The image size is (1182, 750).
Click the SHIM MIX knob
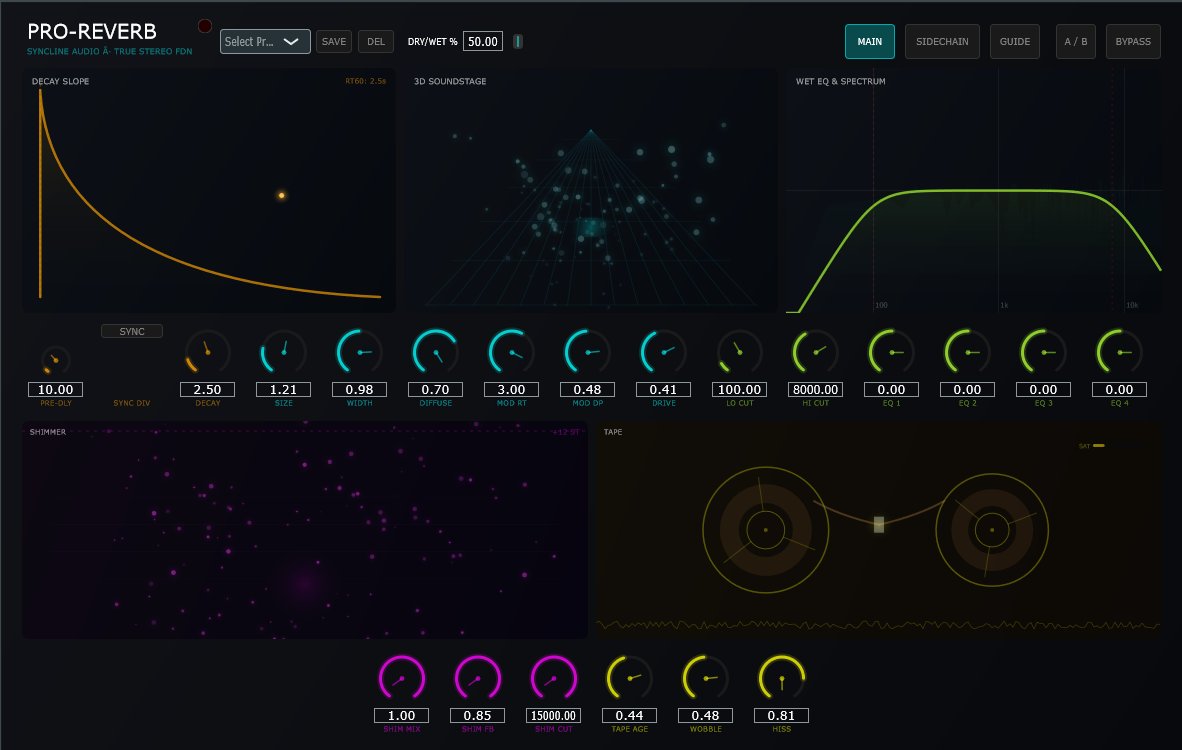(x=401, y=678)
